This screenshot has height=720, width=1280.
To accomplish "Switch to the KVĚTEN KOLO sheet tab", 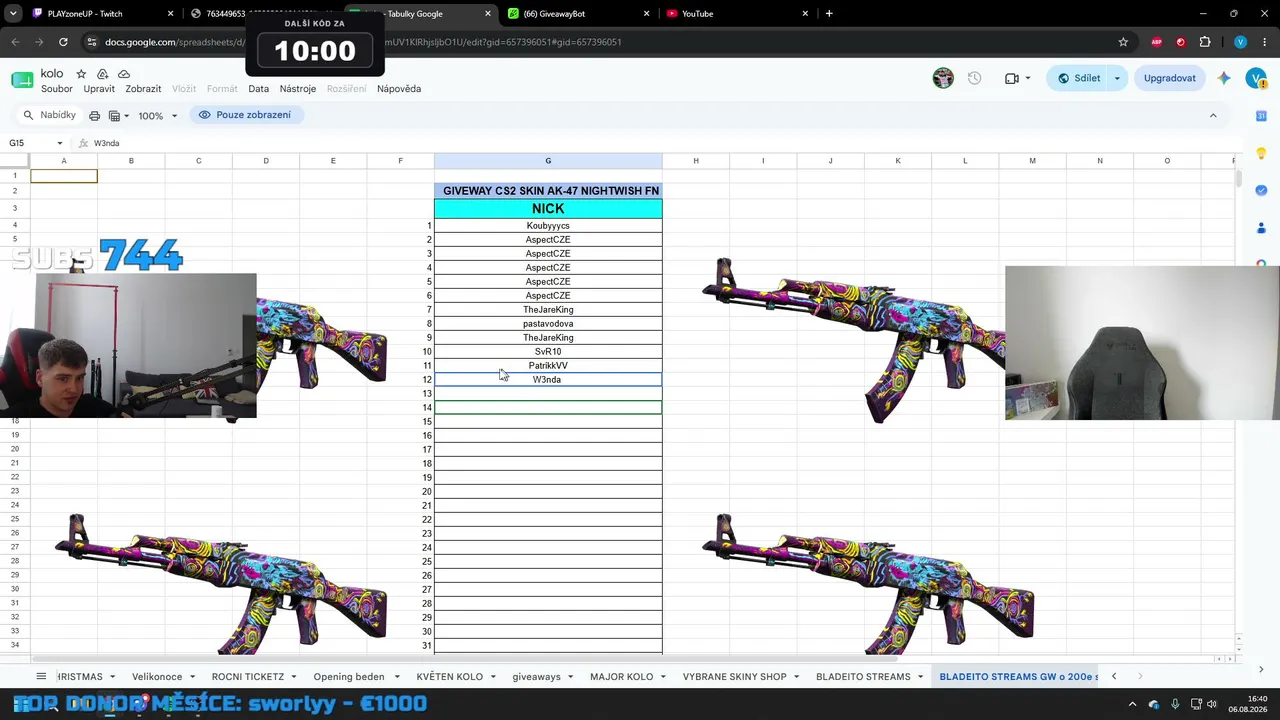I will pyautogui.click(x=450, y=677).
